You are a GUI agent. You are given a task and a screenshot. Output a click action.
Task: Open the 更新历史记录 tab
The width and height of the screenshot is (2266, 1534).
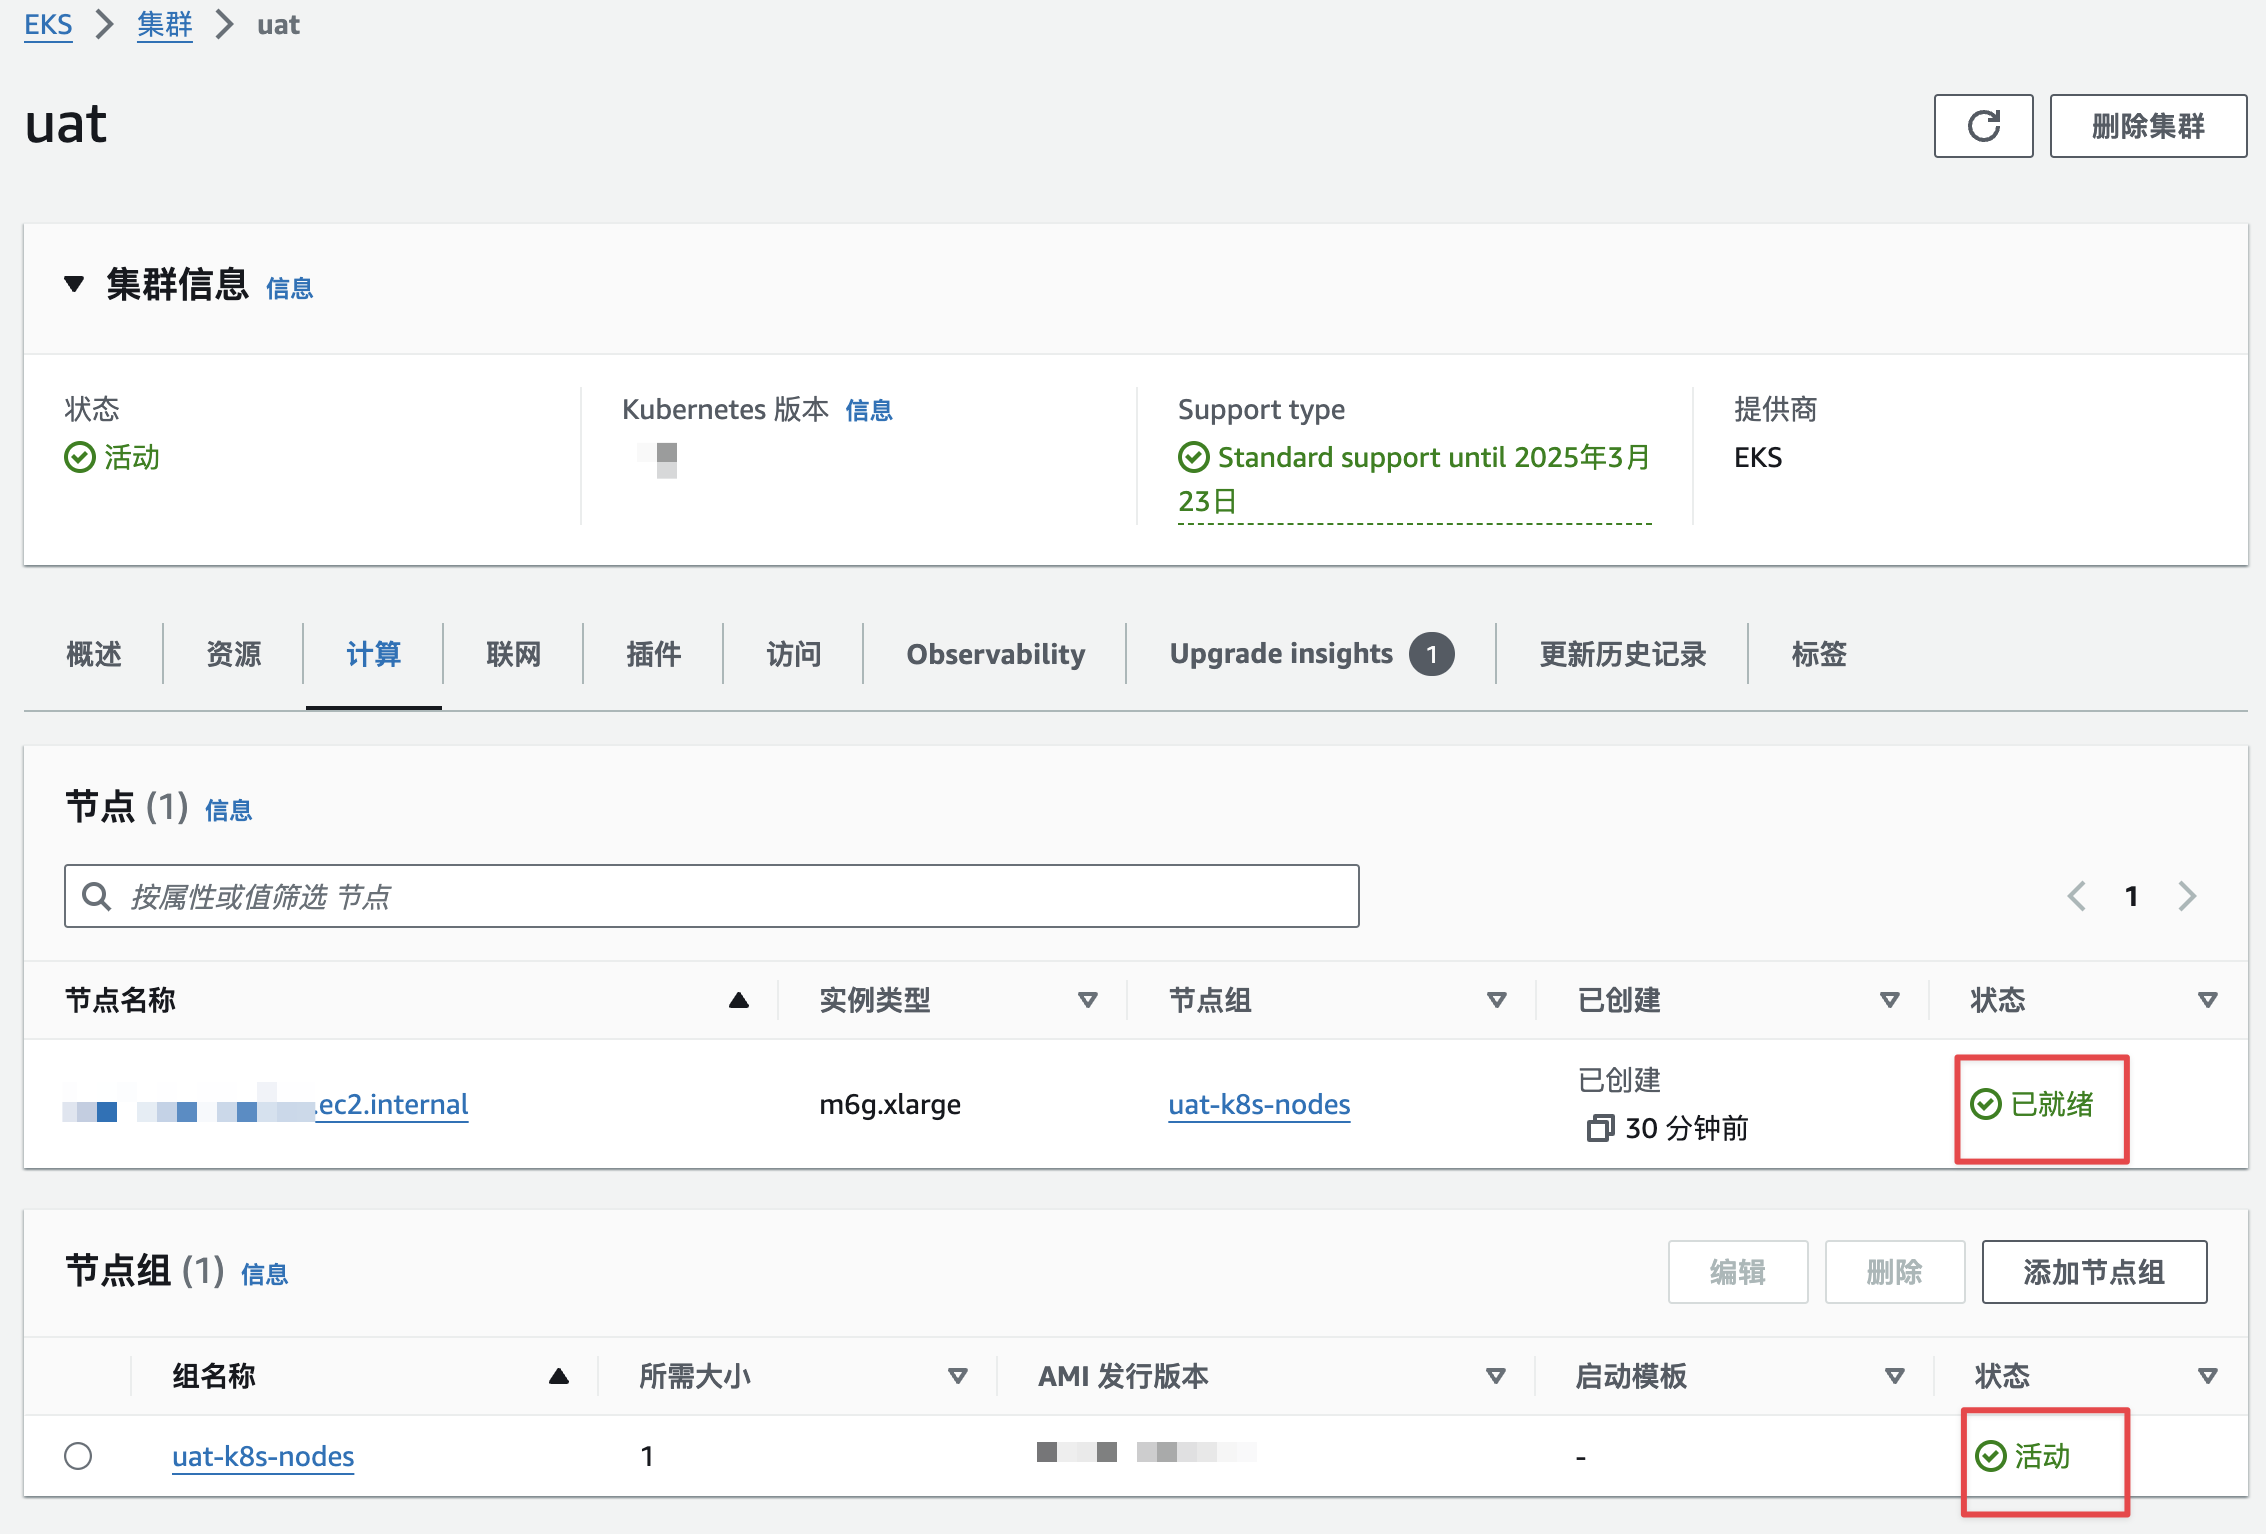pos(1623,654)
